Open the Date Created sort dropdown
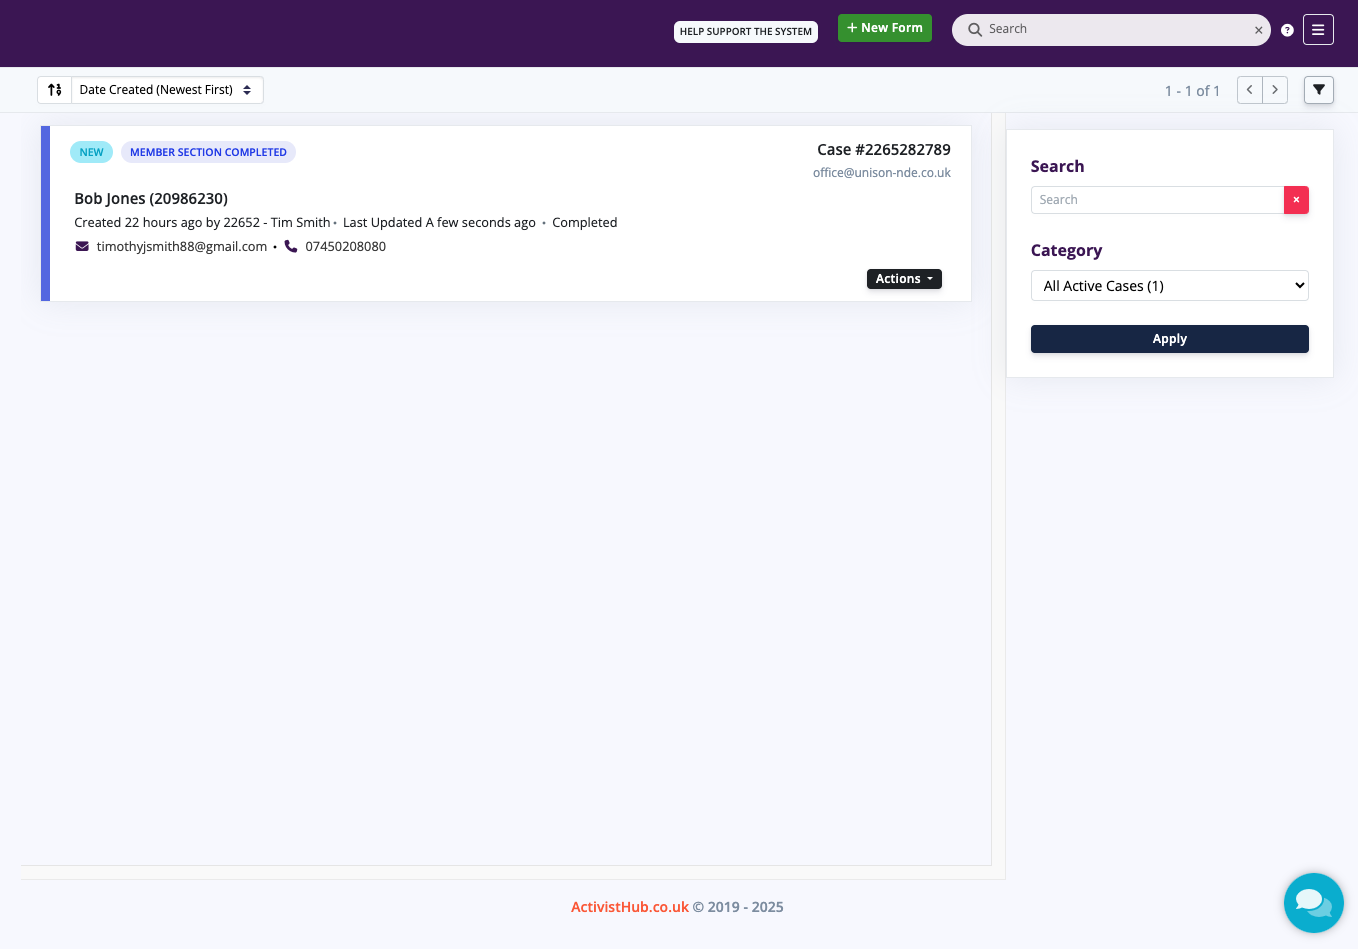Viewport: 1358px width, 949px height. tap(166, 90)
